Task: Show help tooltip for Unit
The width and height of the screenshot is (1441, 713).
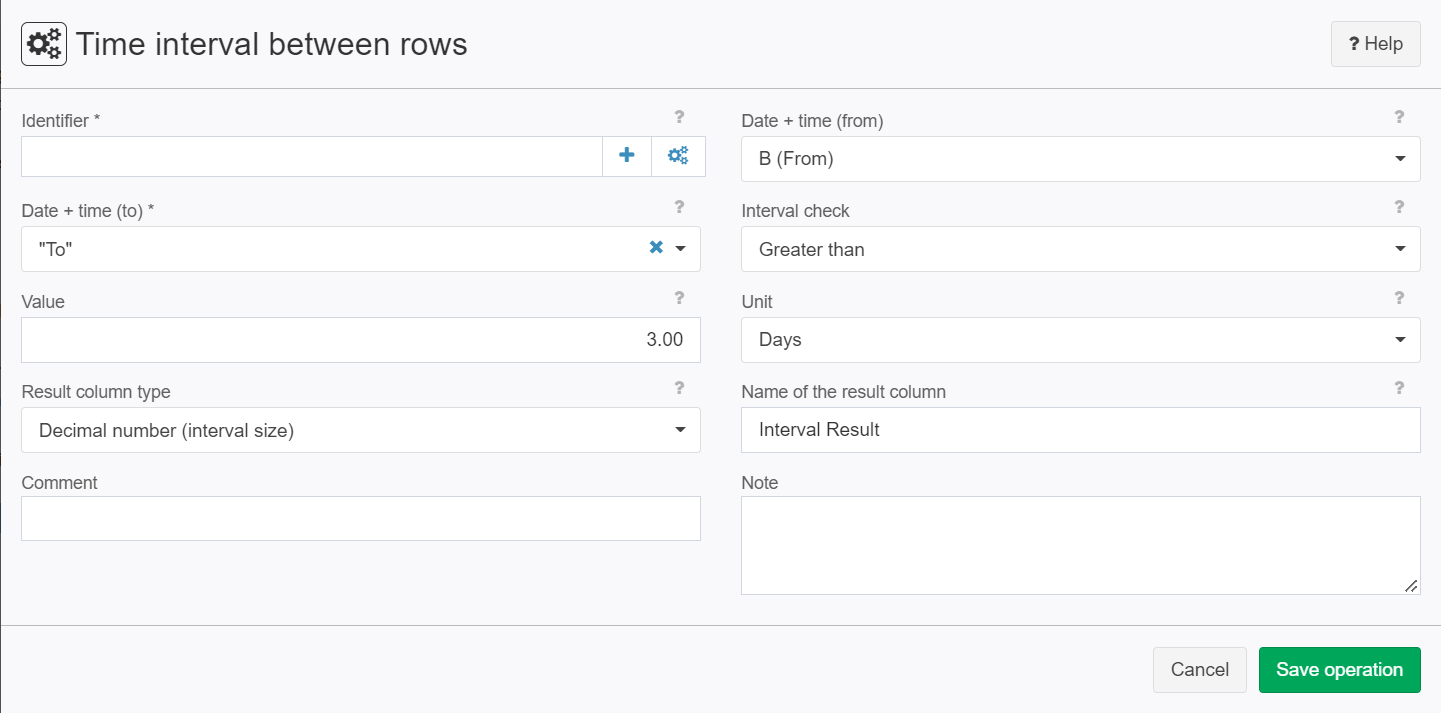Action: point(1399,298)
